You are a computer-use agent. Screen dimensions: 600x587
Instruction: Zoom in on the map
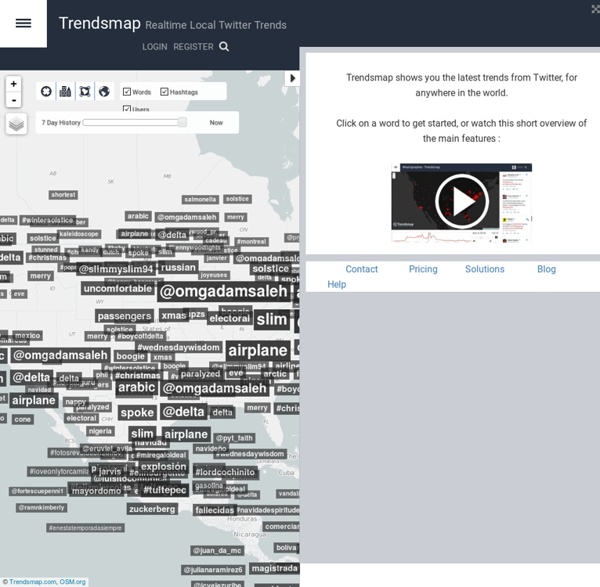(x=14, y=84)
